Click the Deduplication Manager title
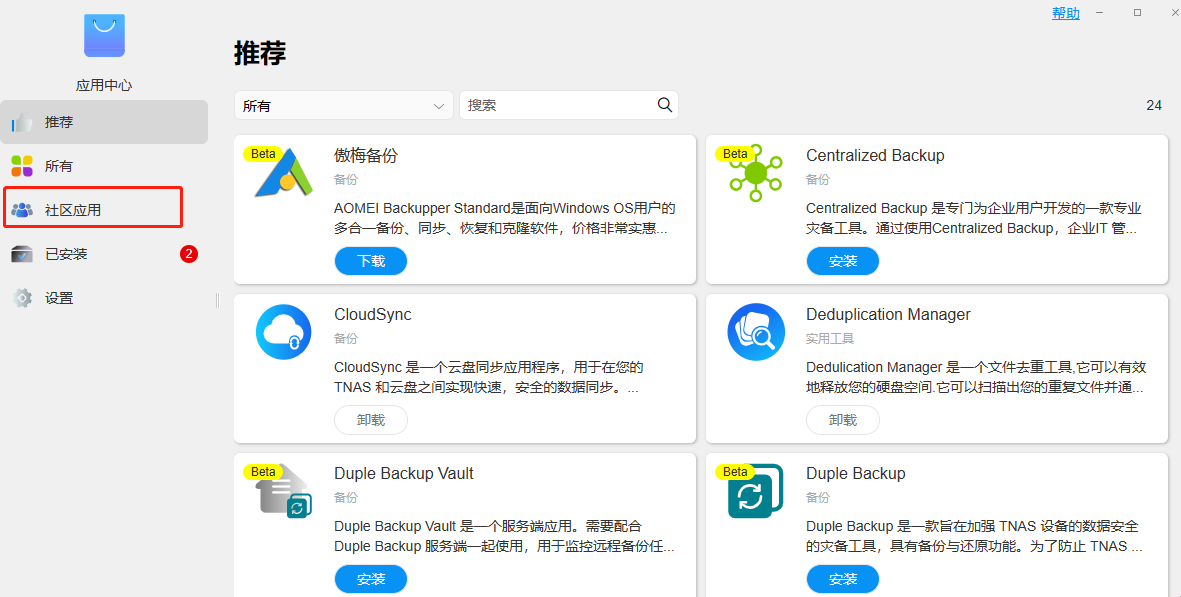1181x597 pixels. (888, 315)
